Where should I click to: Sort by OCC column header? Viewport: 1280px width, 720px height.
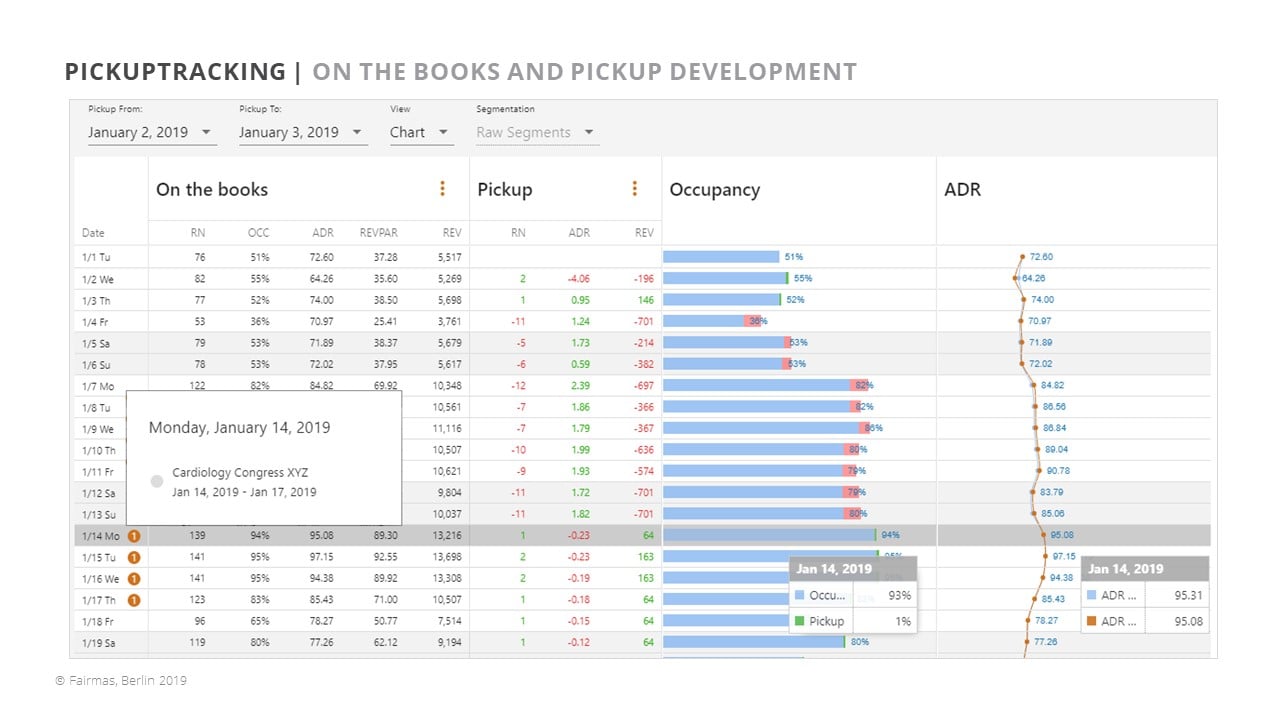[258, 233]
